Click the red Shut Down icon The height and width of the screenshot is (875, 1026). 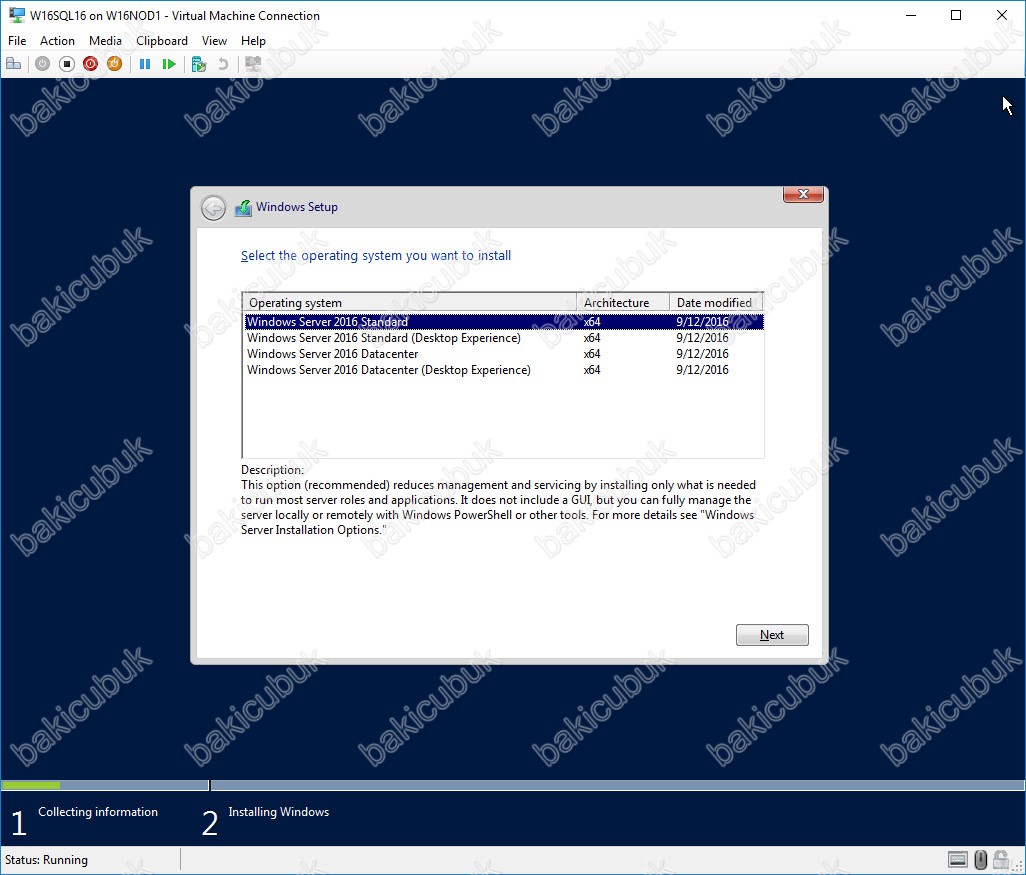pyautogui.click(x=90, y=63)
